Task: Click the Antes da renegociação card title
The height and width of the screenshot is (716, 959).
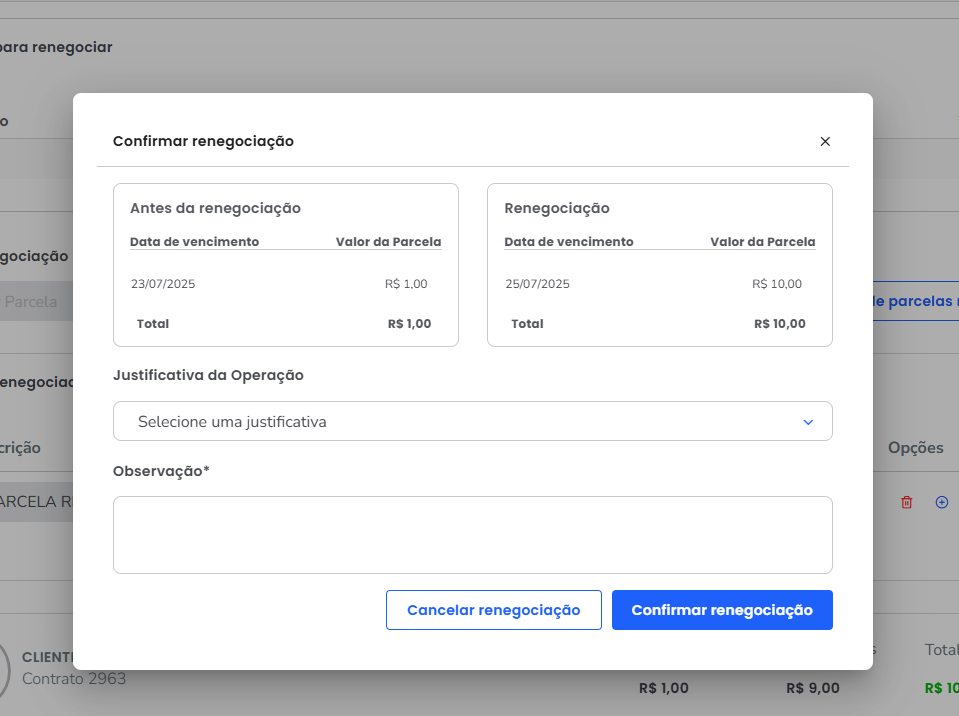Action: pyautogui.click(x=215, y=209)
